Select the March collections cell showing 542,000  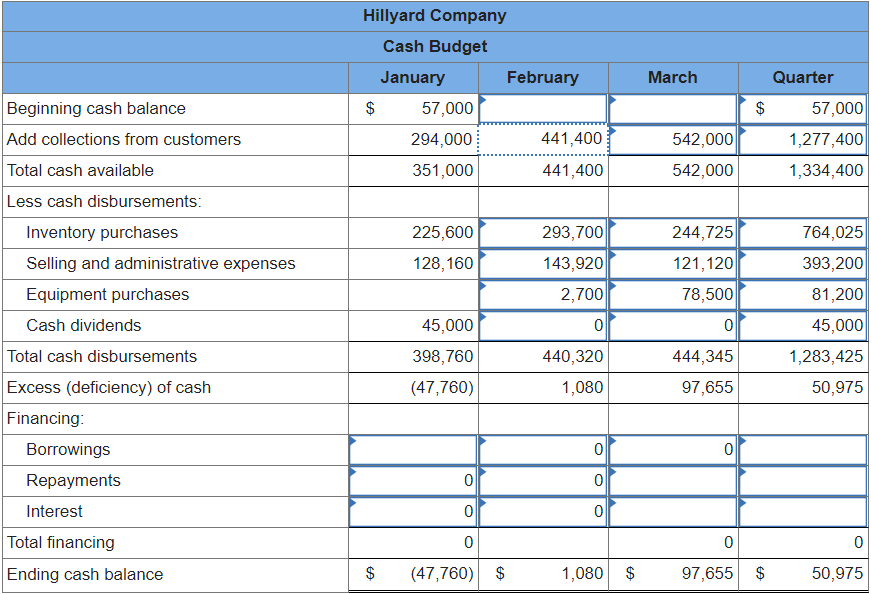pos(672,139)
